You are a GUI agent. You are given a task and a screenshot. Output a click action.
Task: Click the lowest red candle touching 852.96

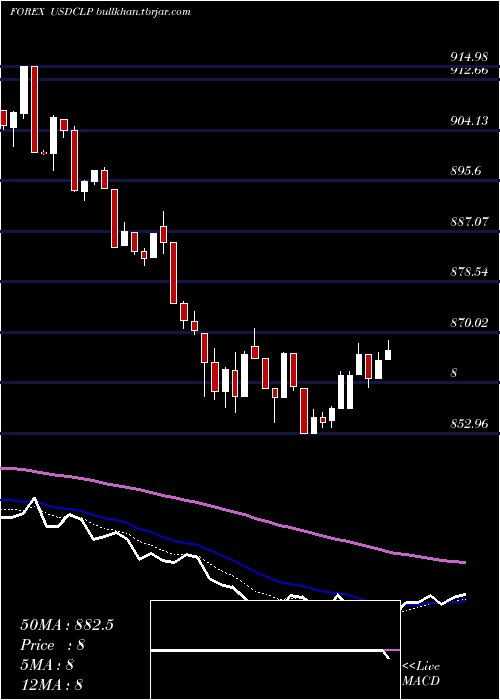coord(304,411)
